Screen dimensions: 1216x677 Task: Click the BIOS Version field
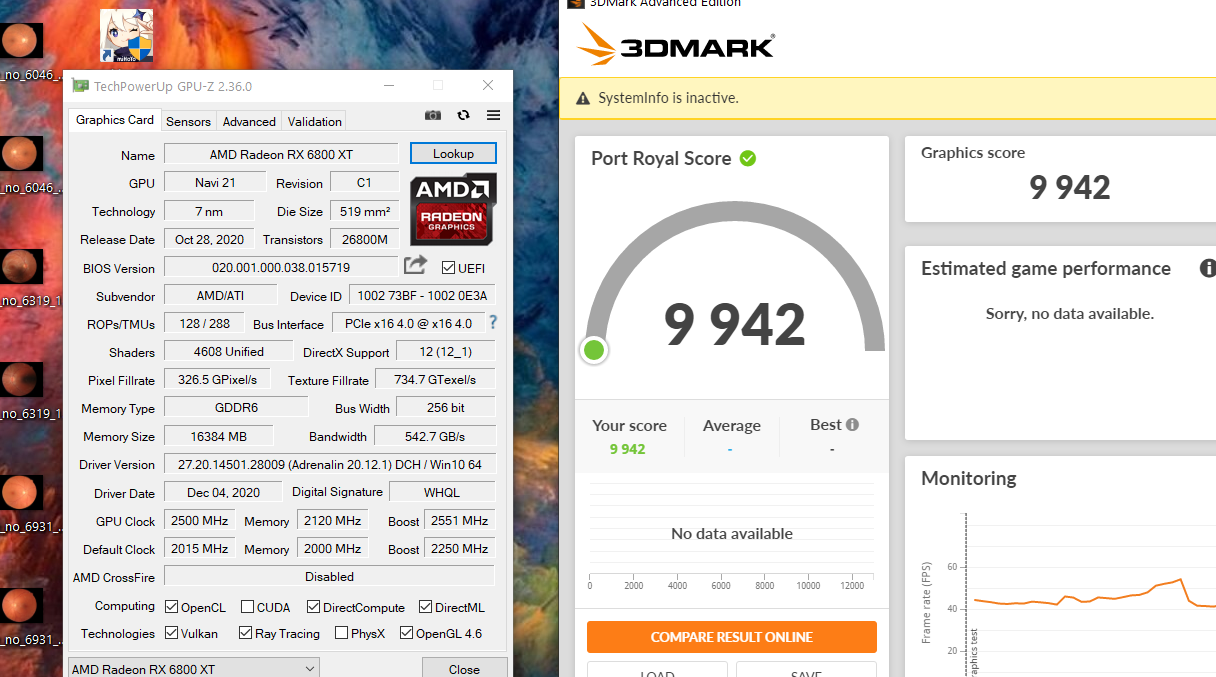pyautogui.click(x=281, y=267)
